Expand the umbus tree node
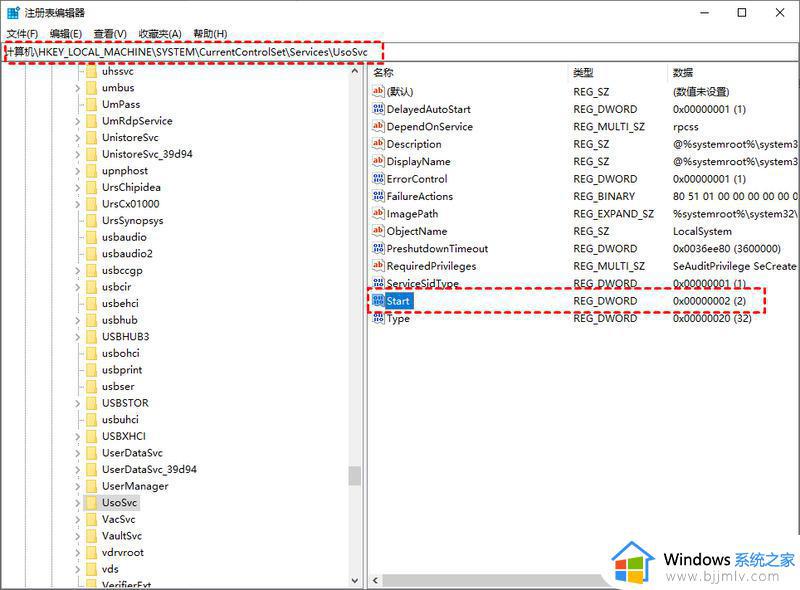This screenshot has width=800, height=590. point(78,88)
